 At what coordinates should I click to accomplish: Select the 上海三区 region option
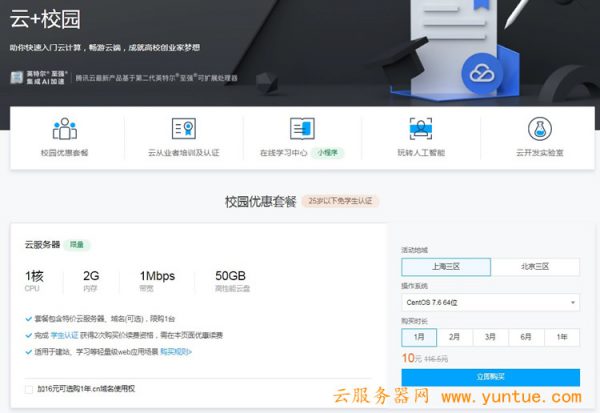(446, 267)
